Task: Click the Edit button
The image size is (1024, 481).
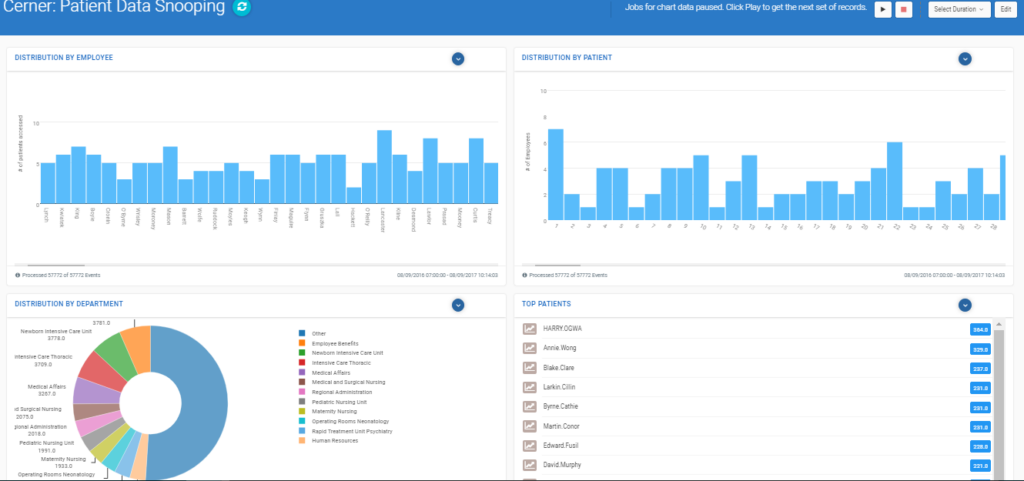Action: (1004, 9)
